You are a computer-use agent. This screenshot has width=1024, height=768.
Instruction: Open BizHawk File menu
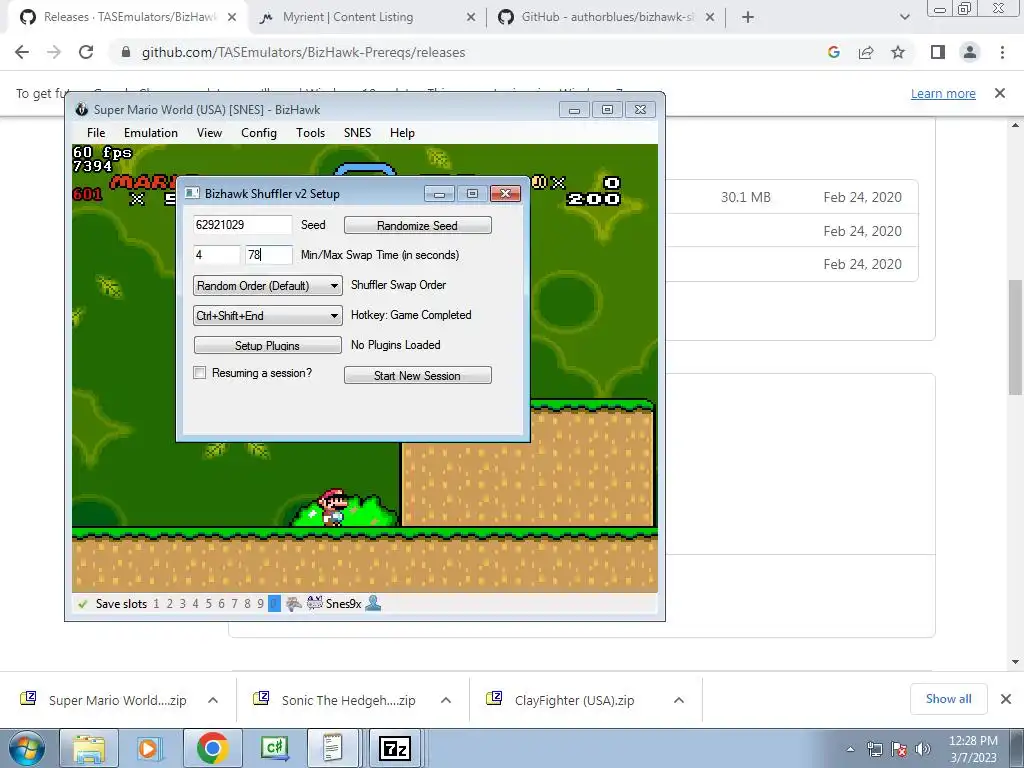(x=96, y=133)
